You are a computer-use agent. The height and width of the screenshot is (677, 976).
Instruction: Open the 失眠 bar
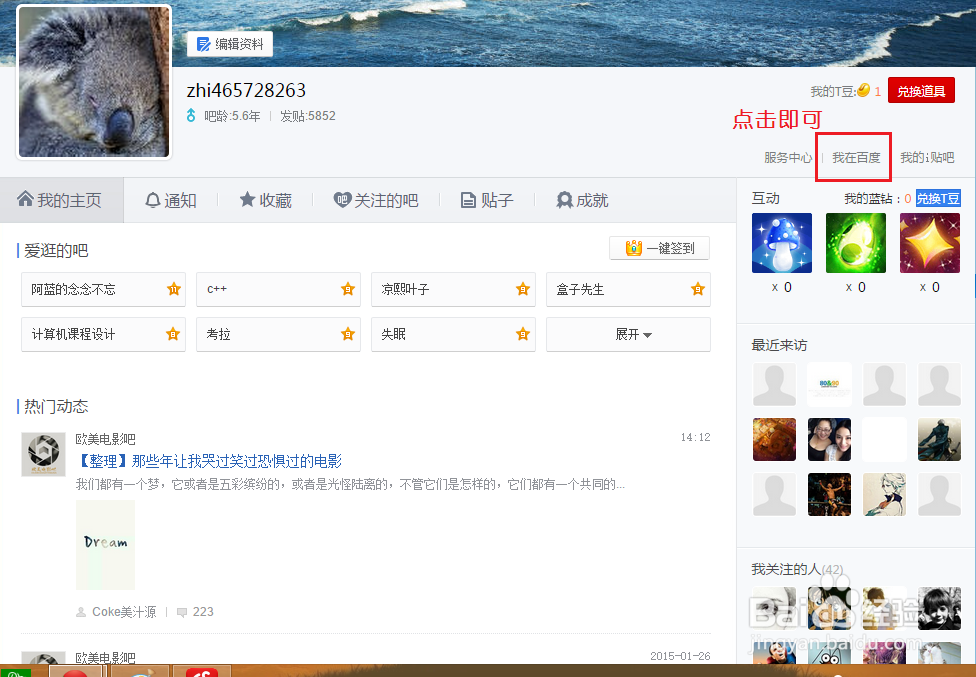coord(453,334)
